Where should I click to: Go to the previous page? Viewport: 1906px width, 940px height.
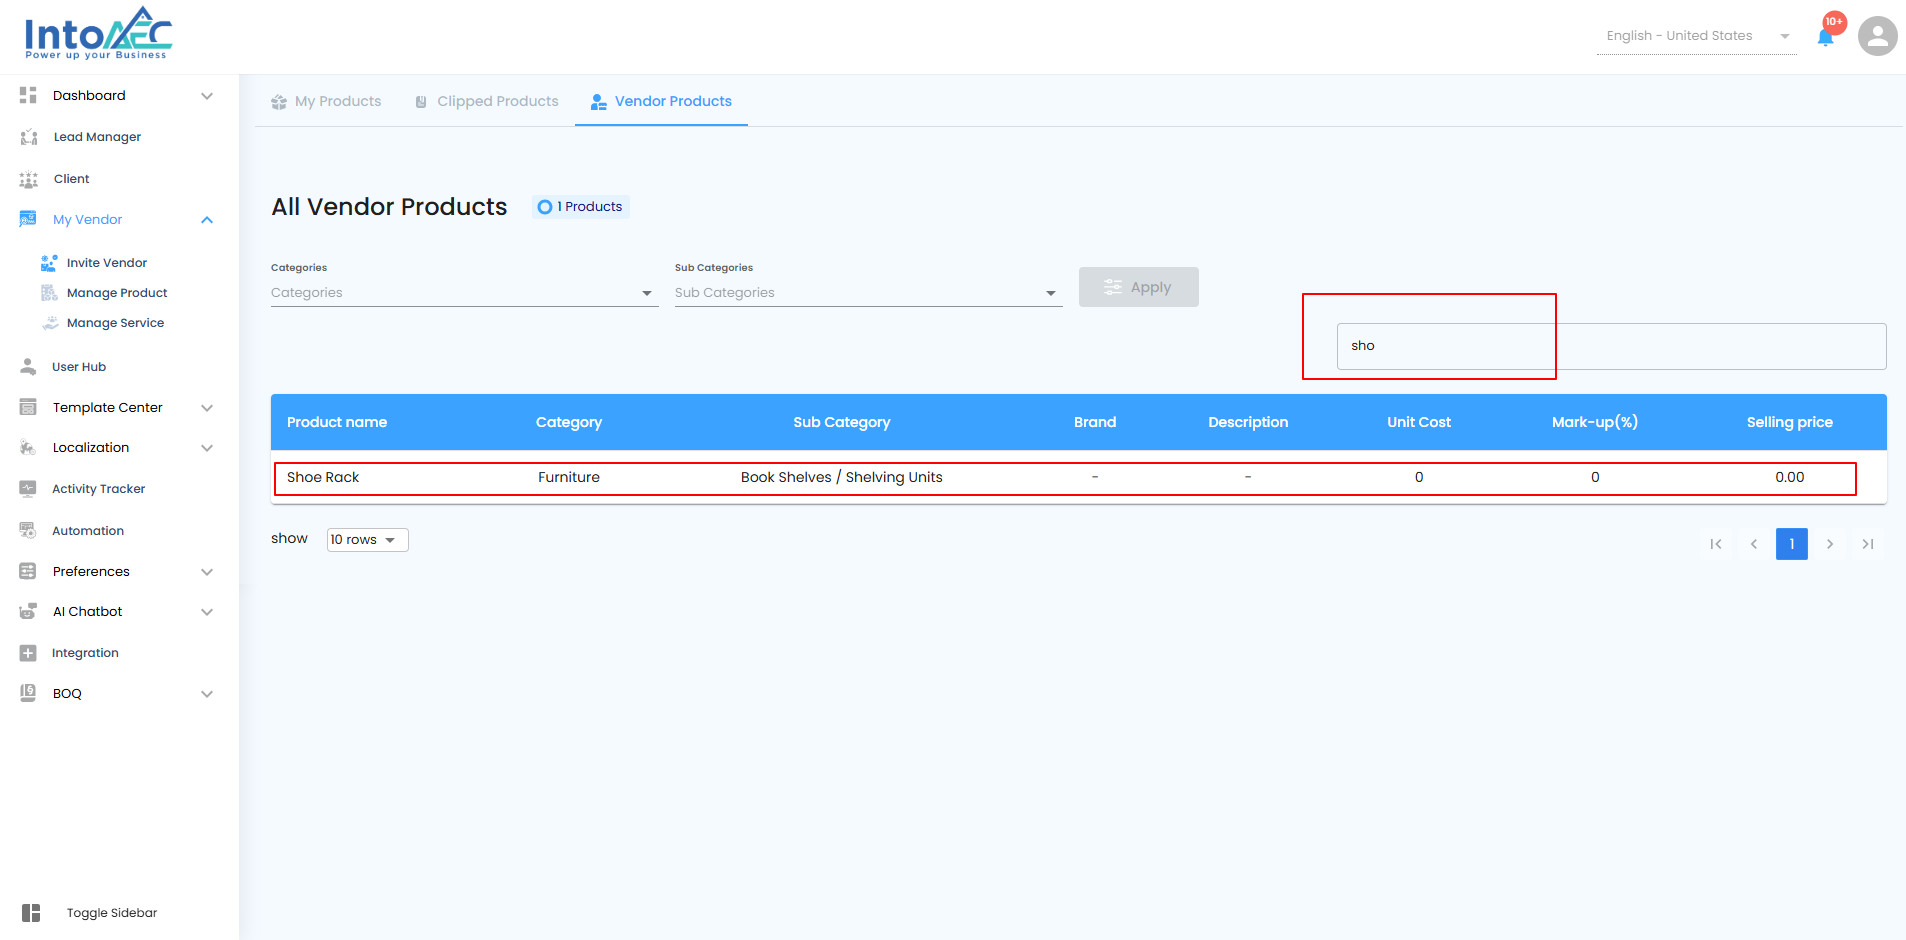1754,544
